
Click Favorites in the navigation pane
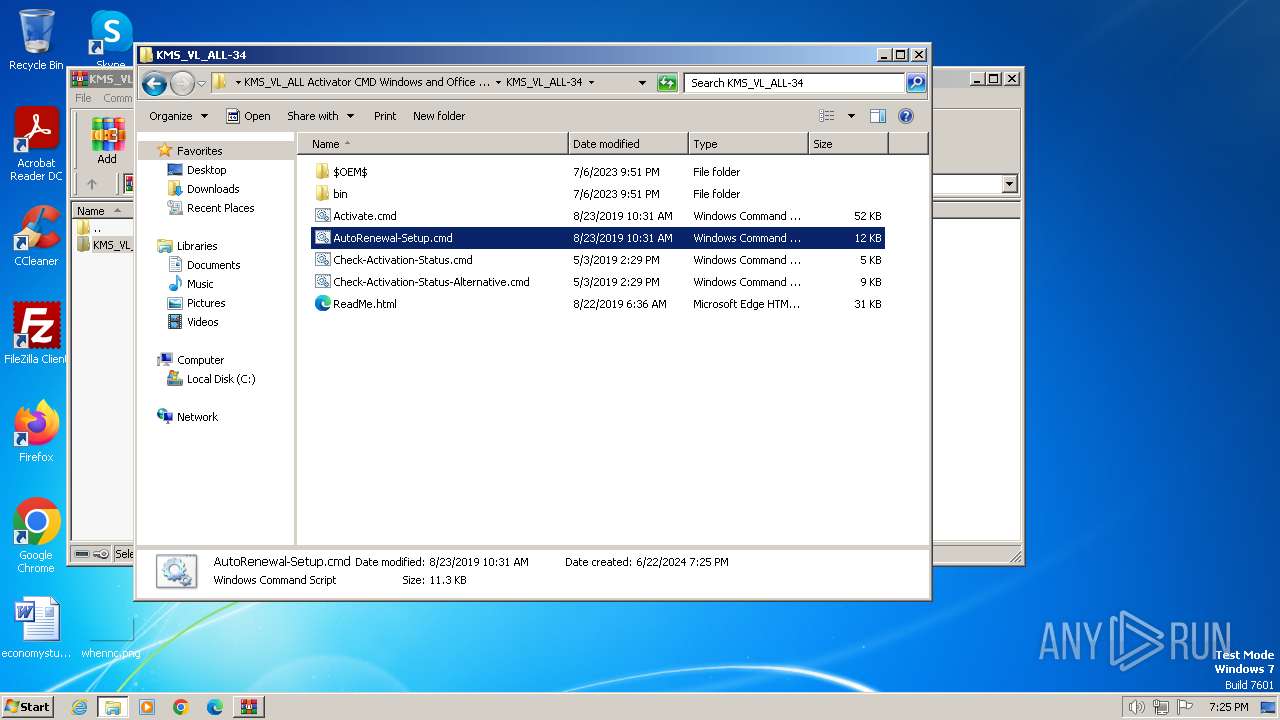199,151
